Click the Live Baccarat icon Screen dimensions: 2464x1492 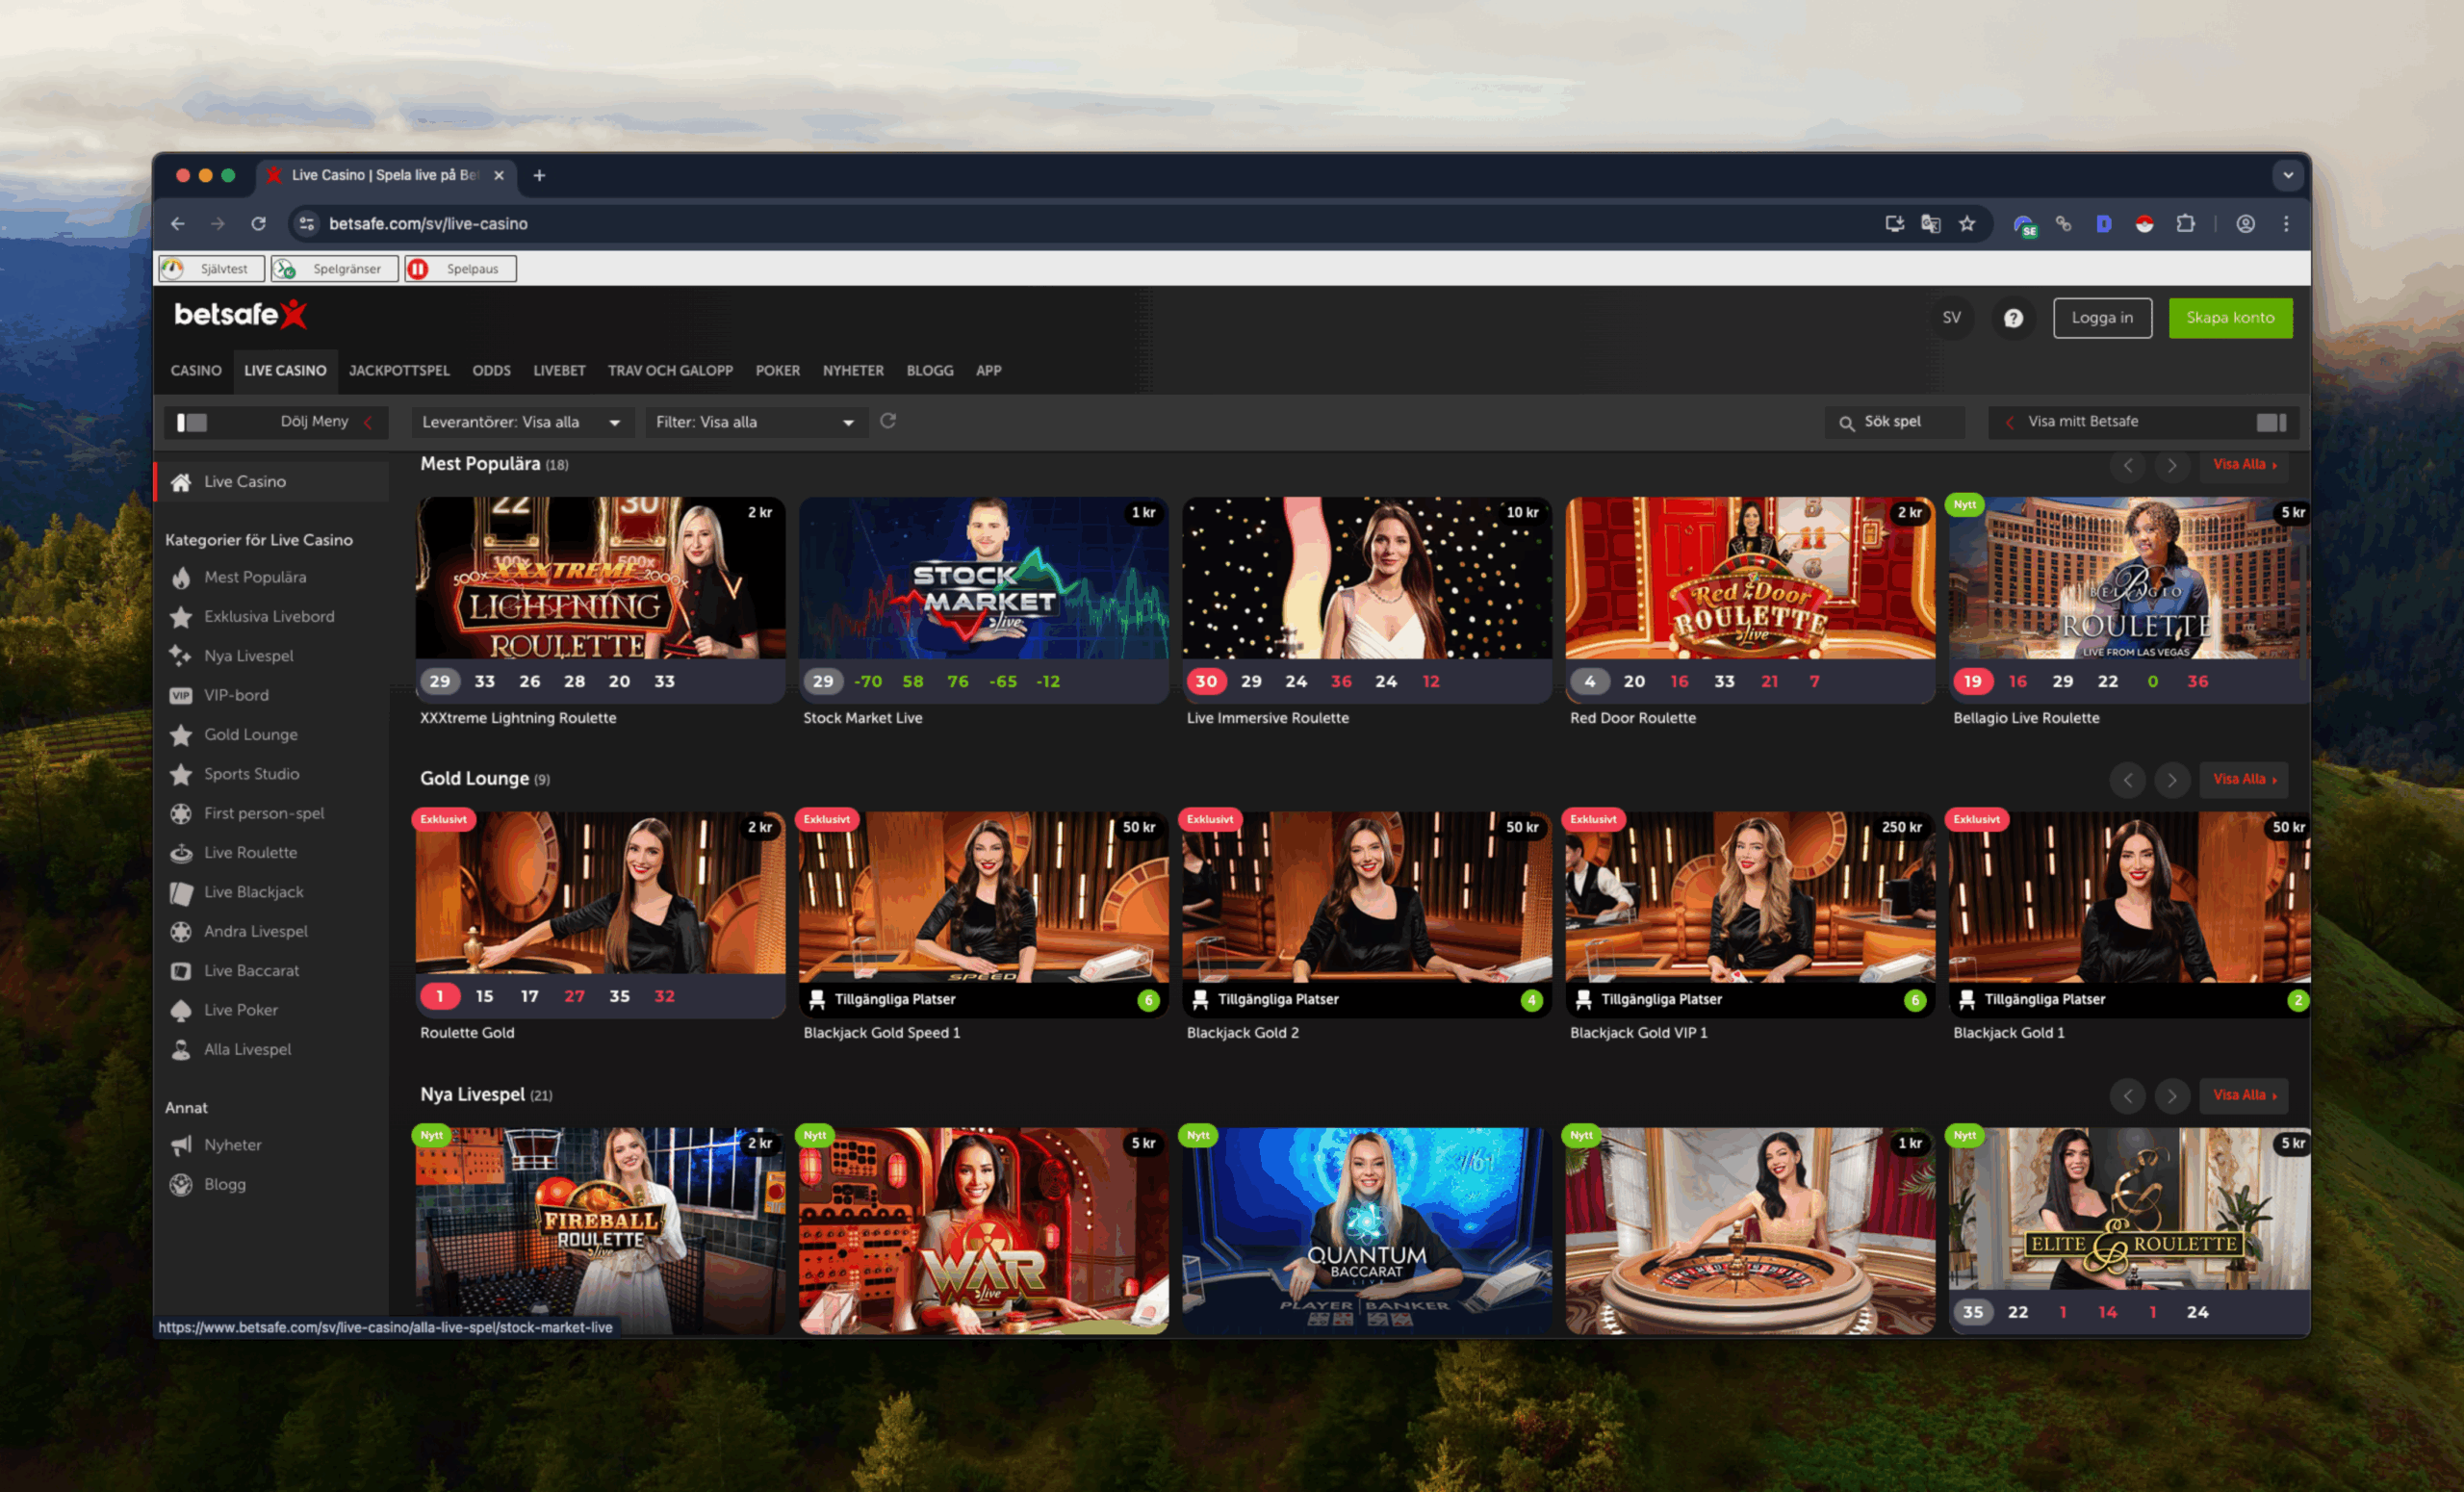181,971
